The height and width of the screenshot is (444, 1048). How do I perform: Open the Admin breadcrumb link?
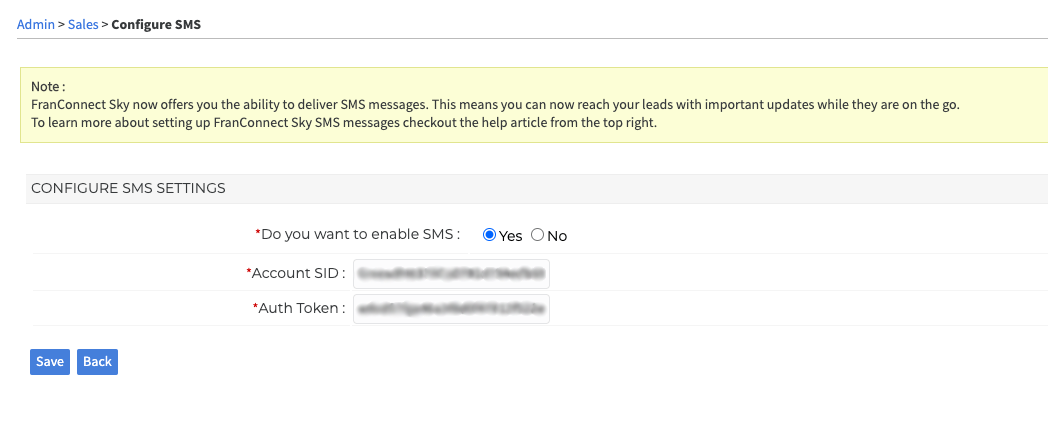[x=35, y=25]
